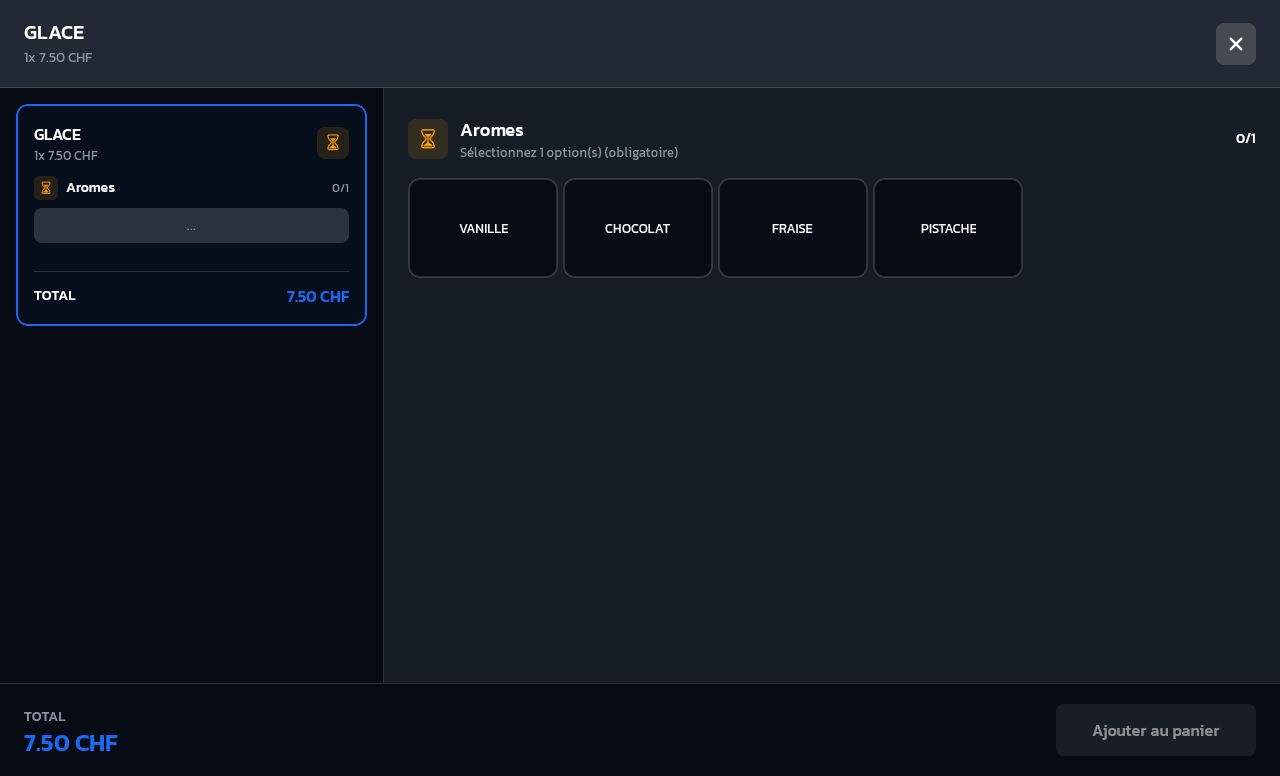Click the small hourglass icon beside Aromes in the card
1280x776 pixels.
click(46, 188)
